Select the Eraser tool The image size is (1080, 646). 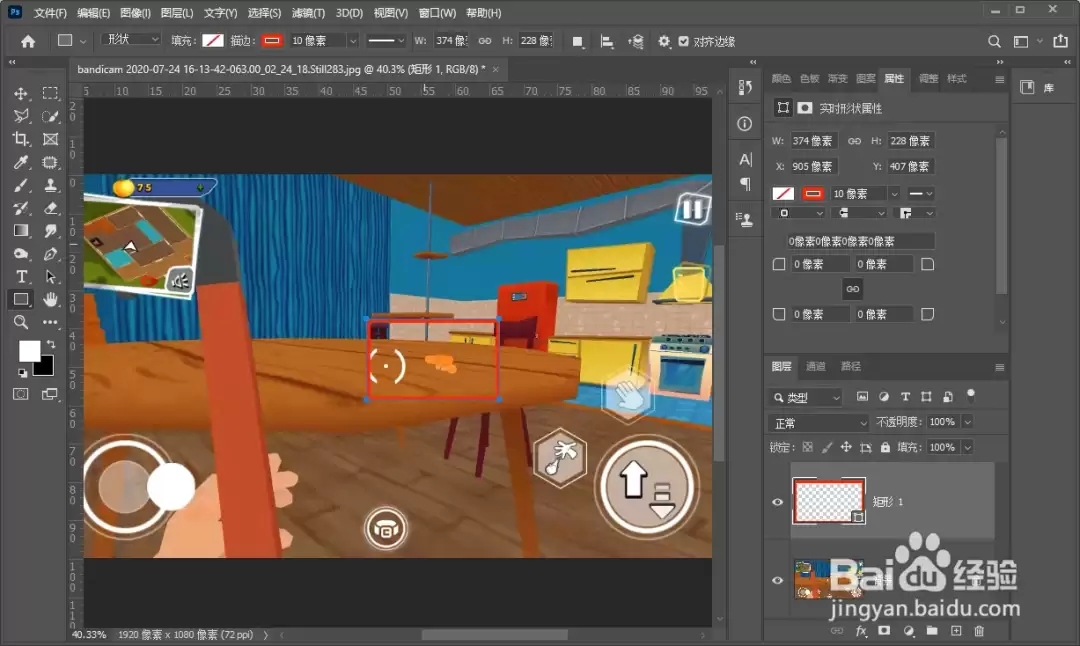click(50, 208)
